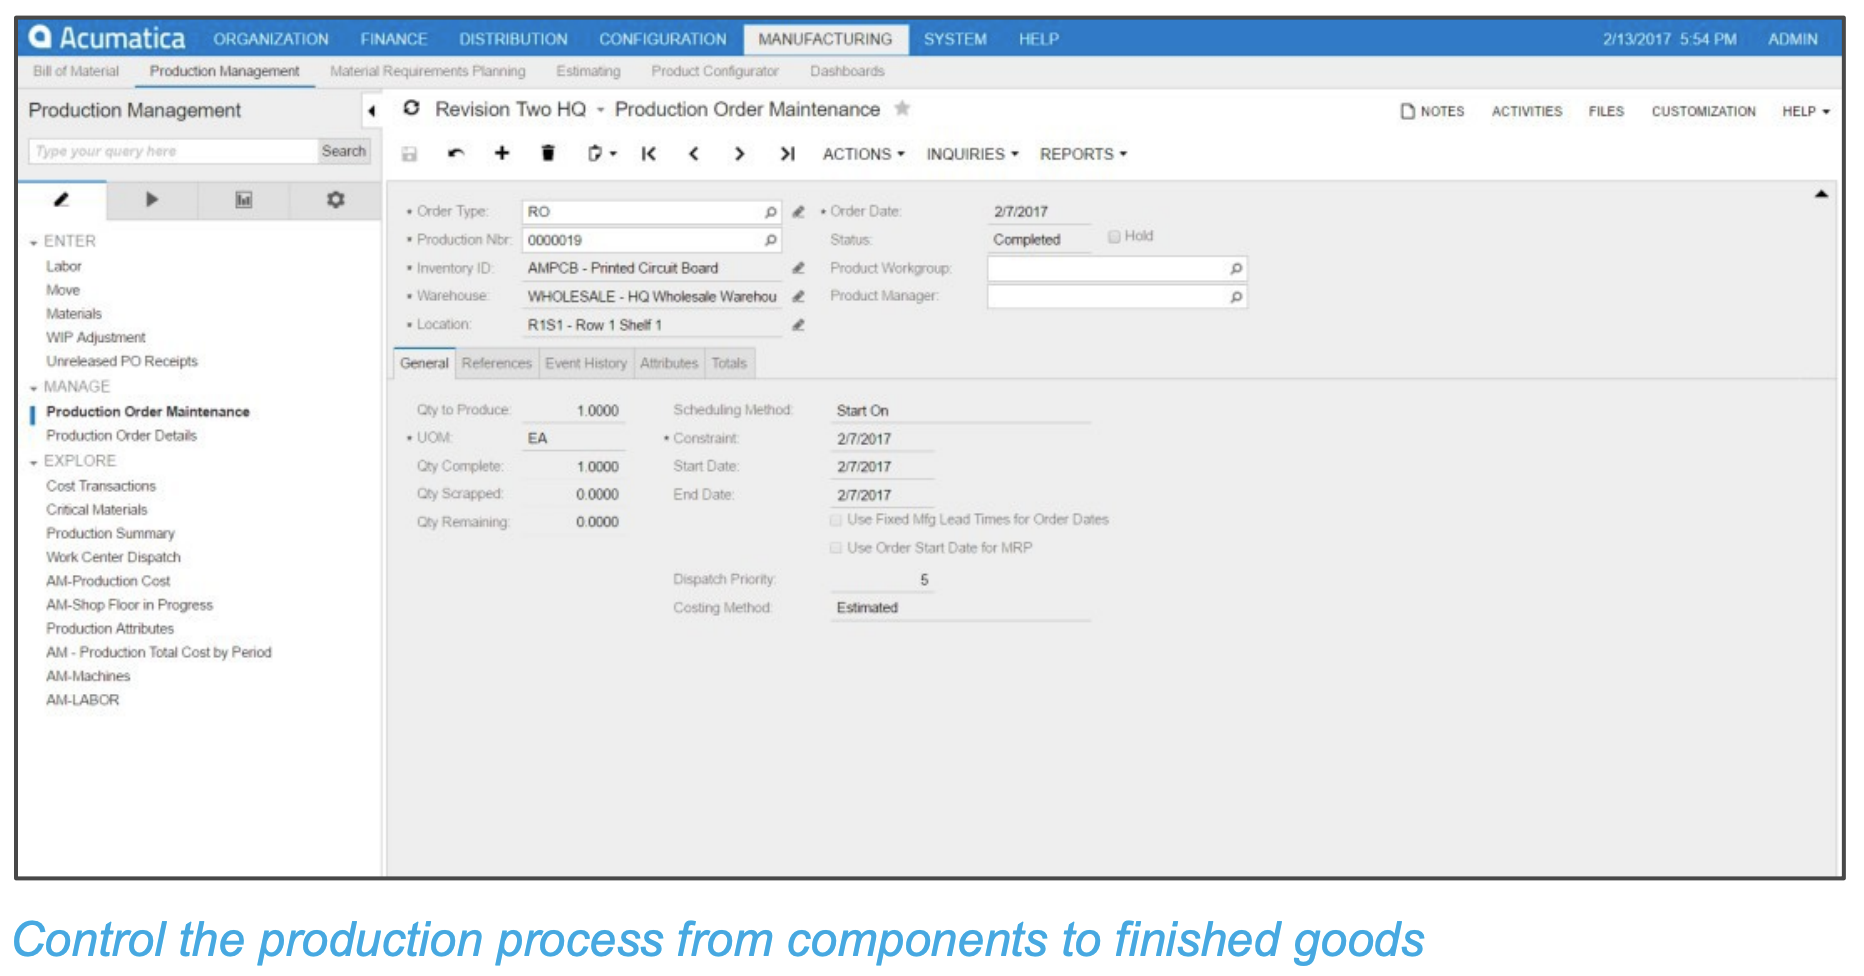The height and width of the screenshot is (976, 1864).
Task: Collapse the navigation pane arrow
Action: 371,111
